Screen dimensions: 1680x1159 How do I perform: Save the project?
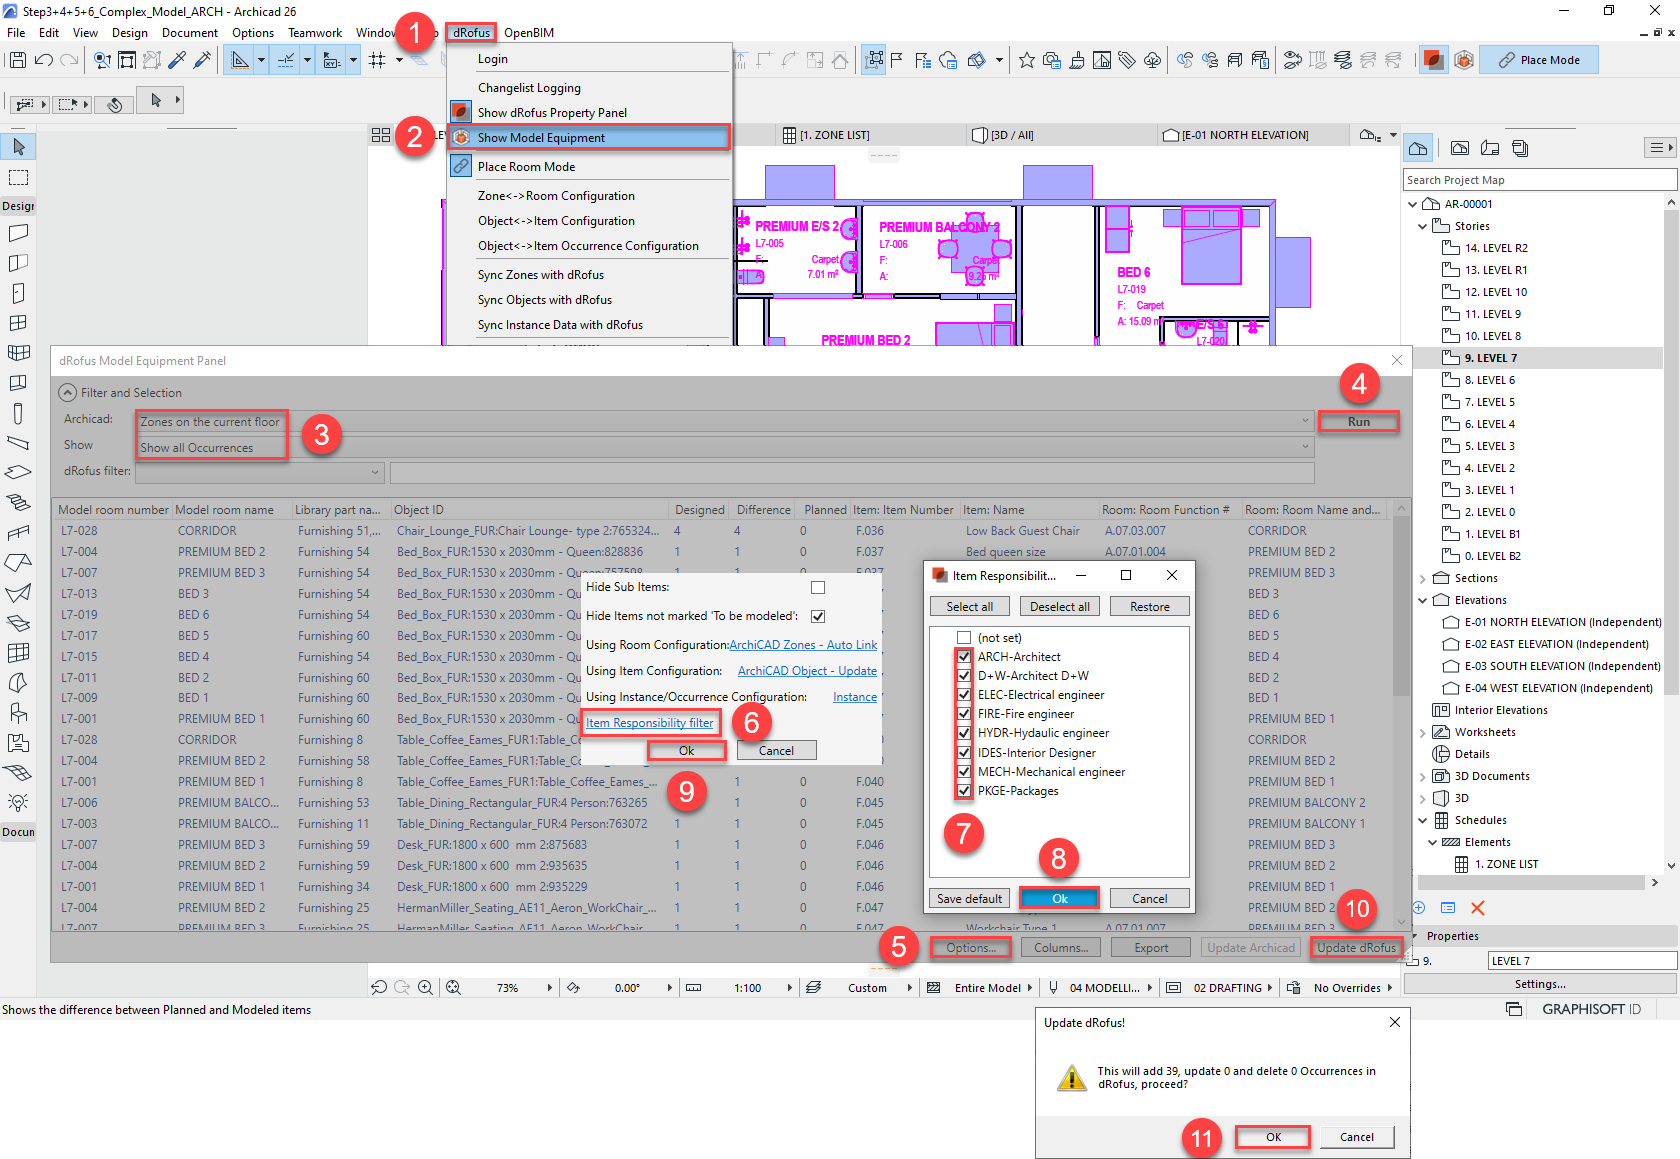click(x=16, y=59)
